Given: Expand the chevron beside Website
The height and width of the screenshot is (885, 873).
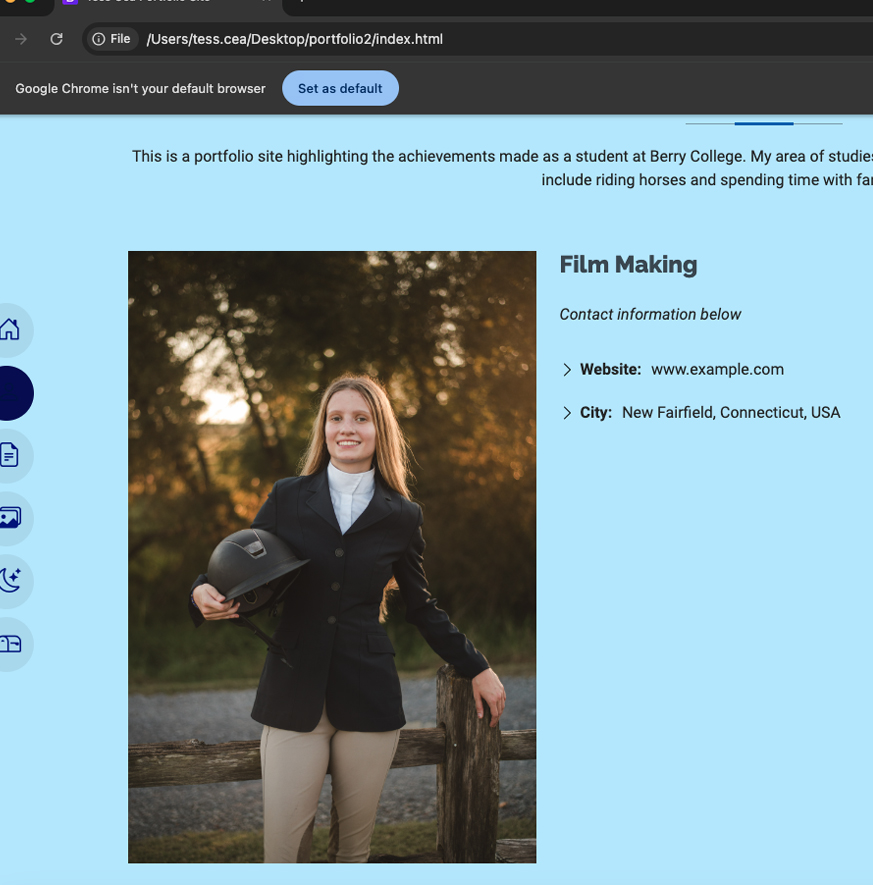Looking at the screenshot, I should click(567, 370).
